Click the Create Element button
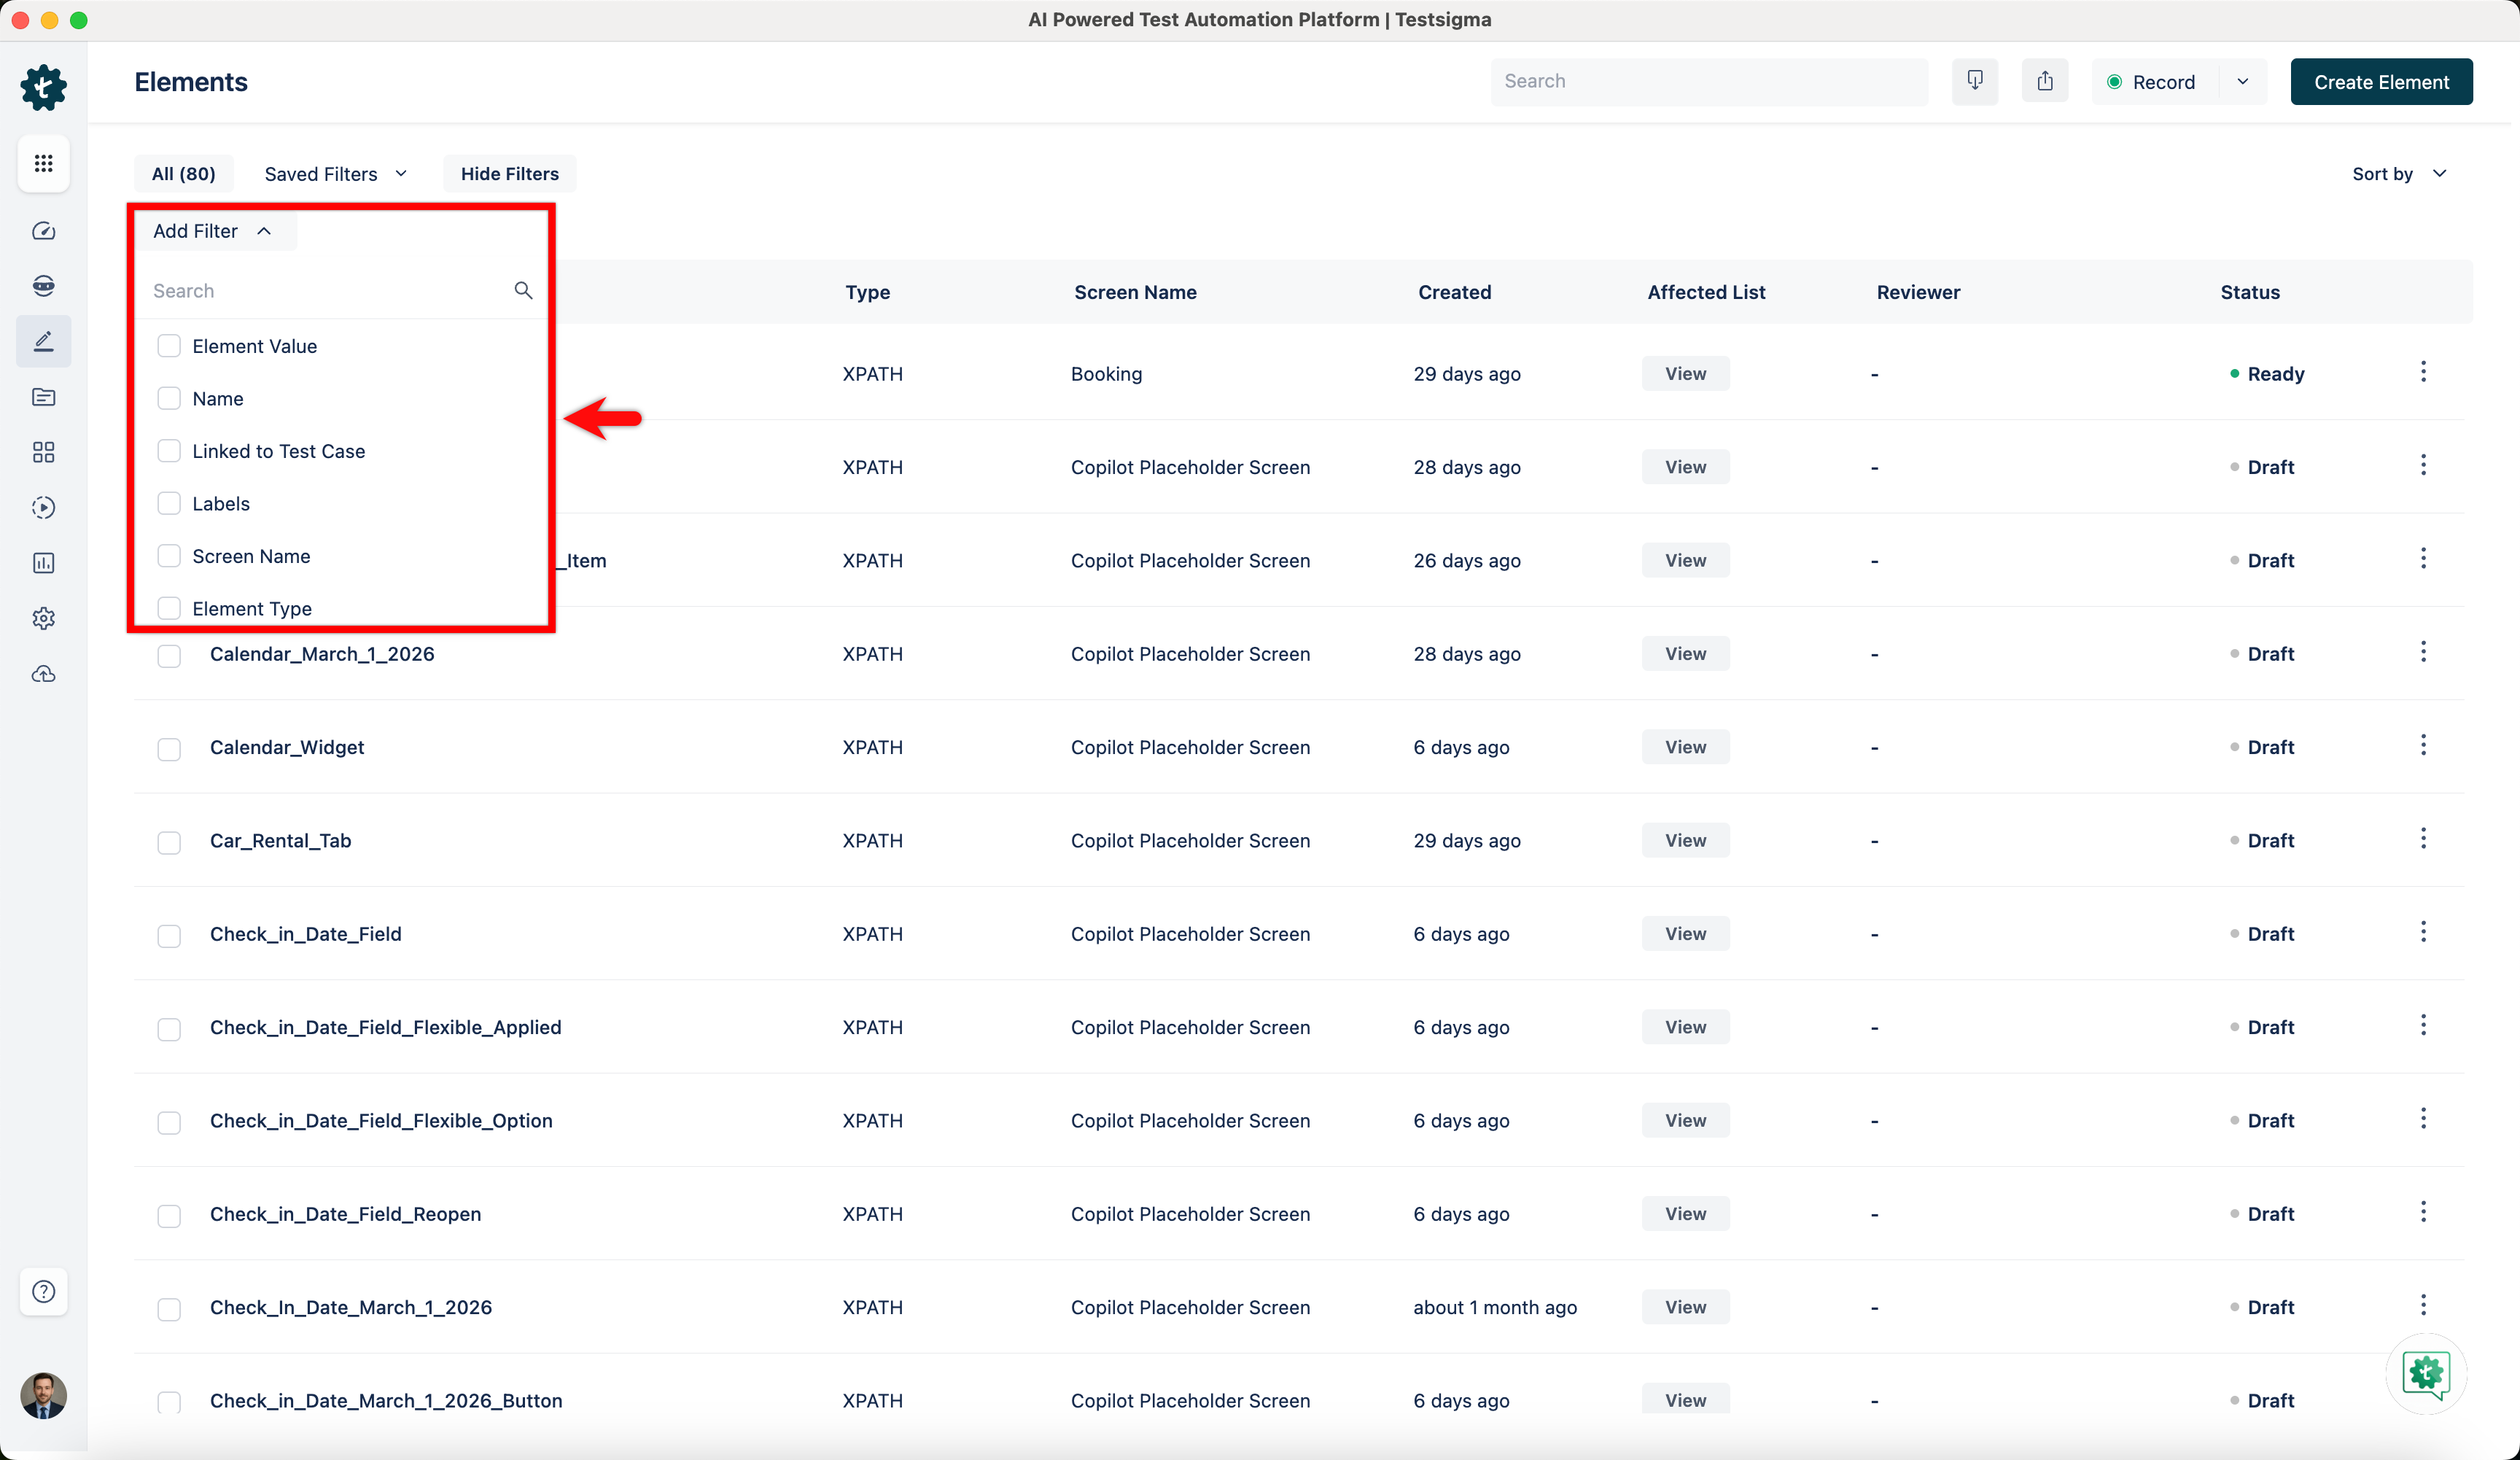 point(2380,82)
